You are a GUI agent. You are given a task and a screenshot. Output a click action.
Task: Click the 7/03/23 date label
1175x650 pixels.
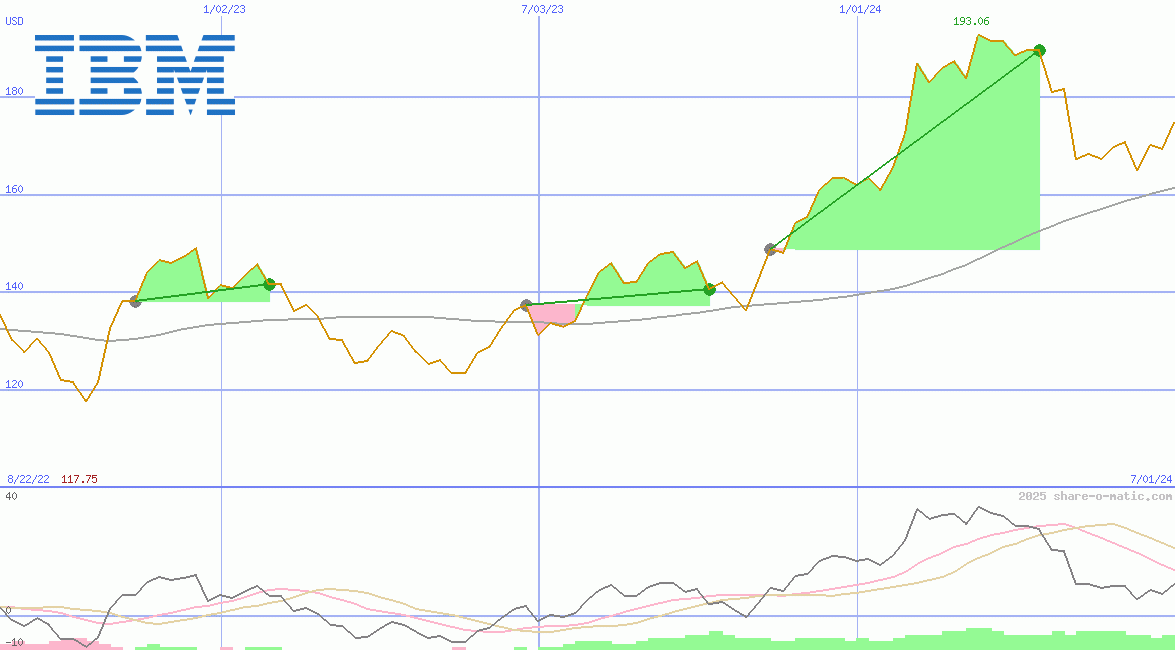point(543,9)
